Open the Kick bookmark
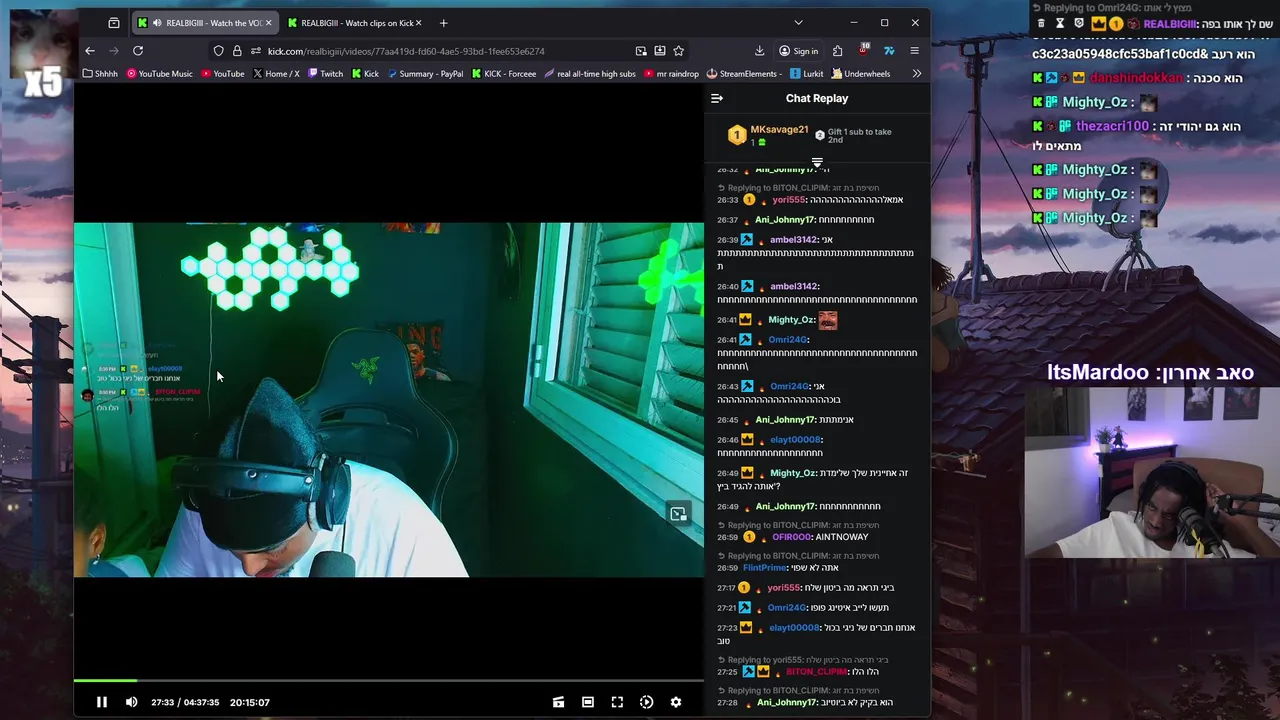Image resolution: width=1280 pixels, height=720 pixels. coord(366,73)
